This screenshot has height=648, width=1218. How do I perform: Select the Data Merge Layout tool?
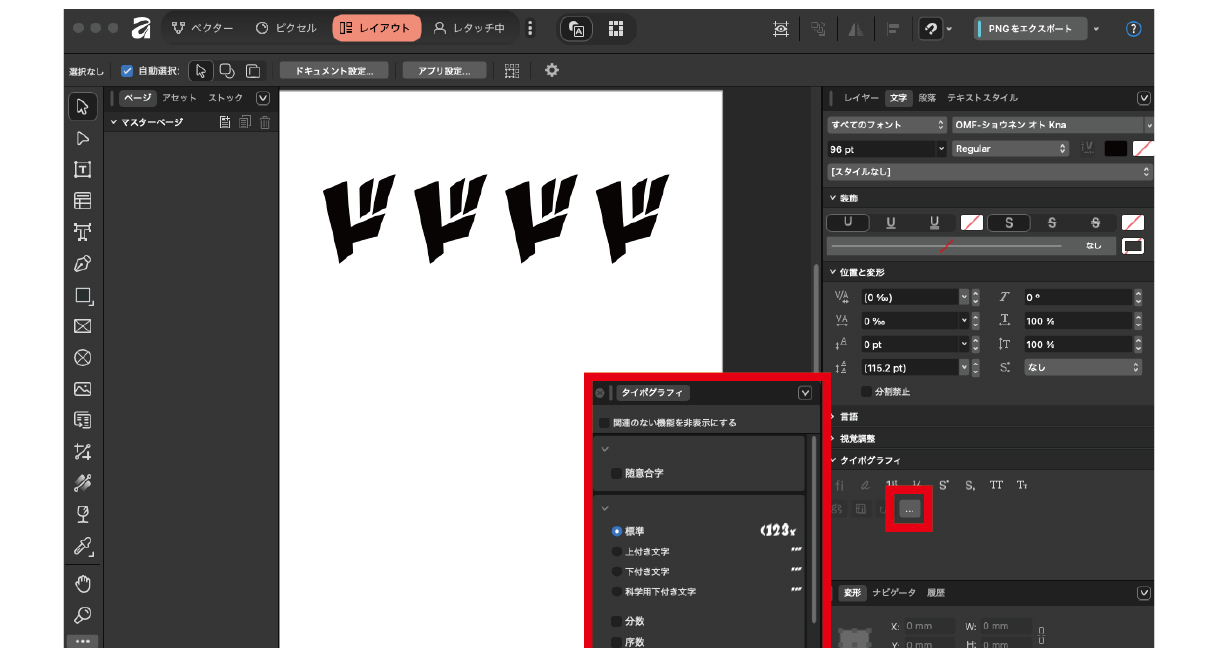83,420
